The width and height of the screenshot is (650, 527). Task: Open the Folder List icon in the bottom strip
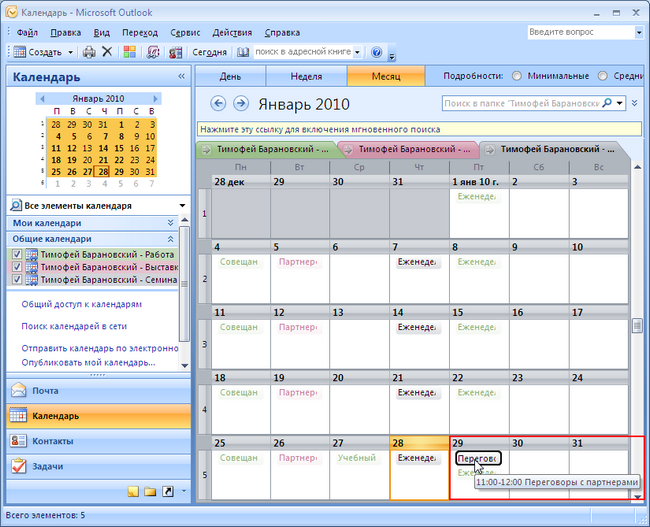tap(150, 492)
